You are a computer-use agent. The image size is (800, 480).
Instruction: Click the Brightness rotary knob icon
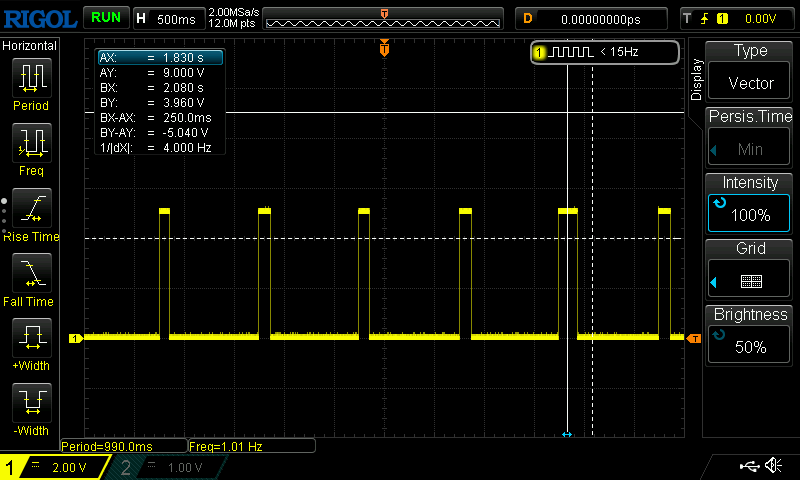click(719, 335)
